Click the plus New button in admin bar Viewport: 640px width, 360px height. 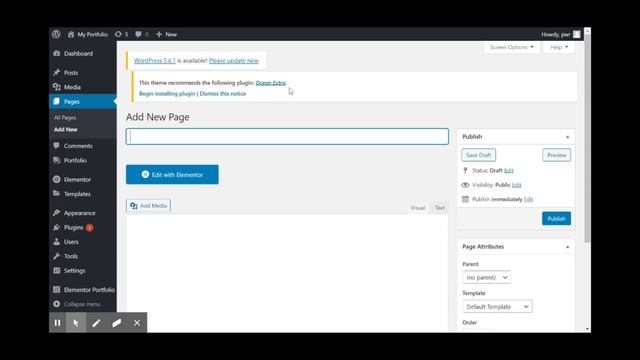pyautogui.click(x=167, y=34)
